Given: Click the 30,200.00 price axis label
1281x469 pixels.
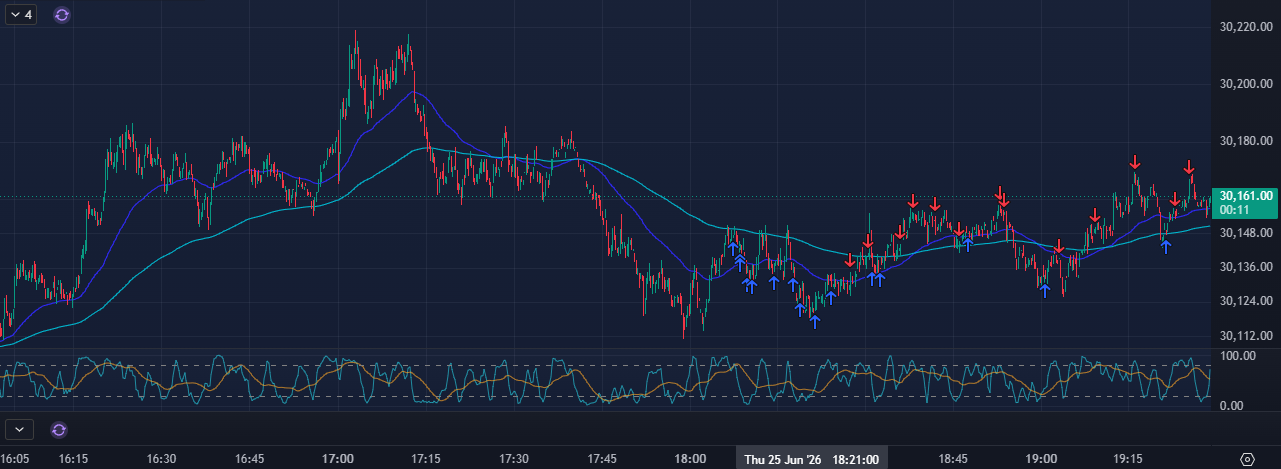Looking at the screenshot, I should 1245,84.
